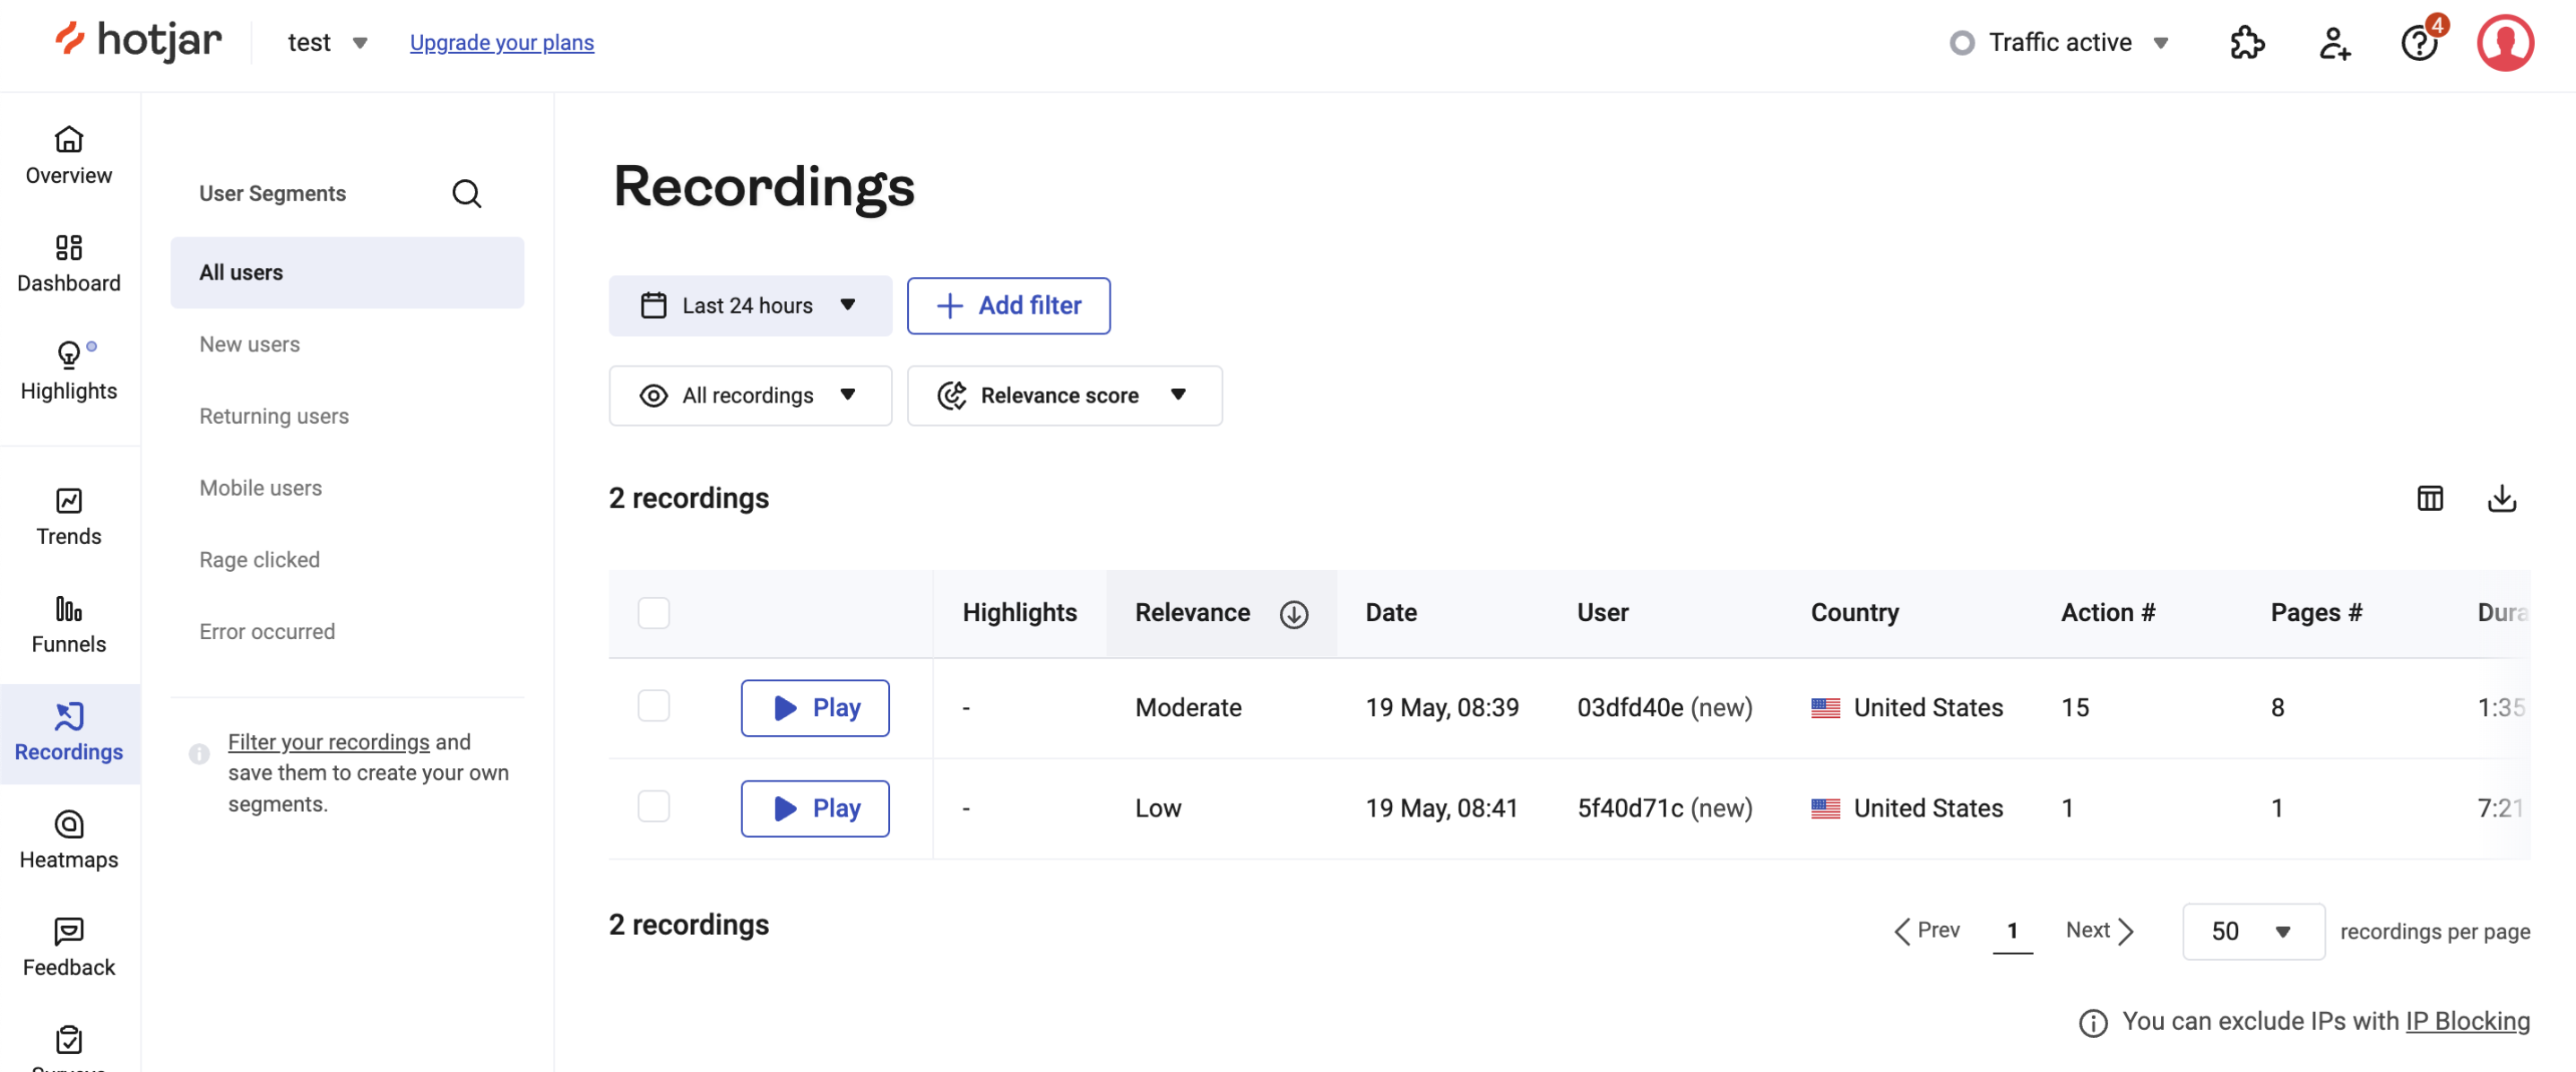Choose the Rage clicked segment
Screen dimensions: 2576x1072
click(259, 559)
